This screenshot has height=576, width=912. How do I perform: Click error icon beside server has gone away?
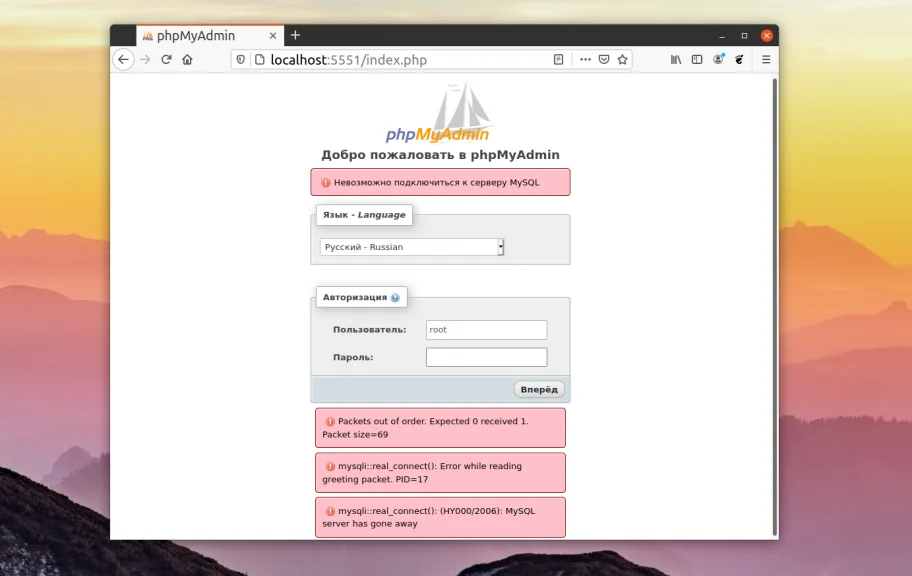(330, 511)
